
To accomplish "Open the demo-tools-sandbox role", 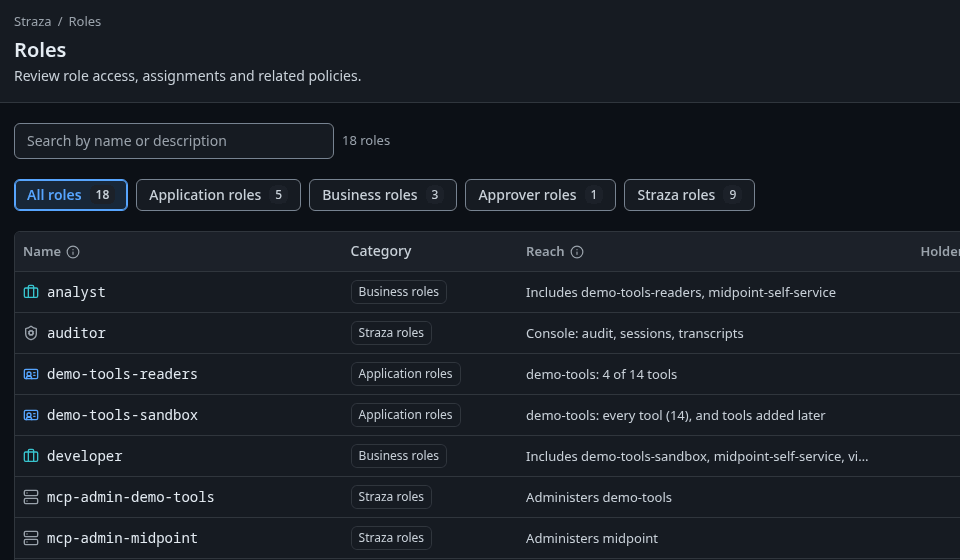I will (122, 415).
